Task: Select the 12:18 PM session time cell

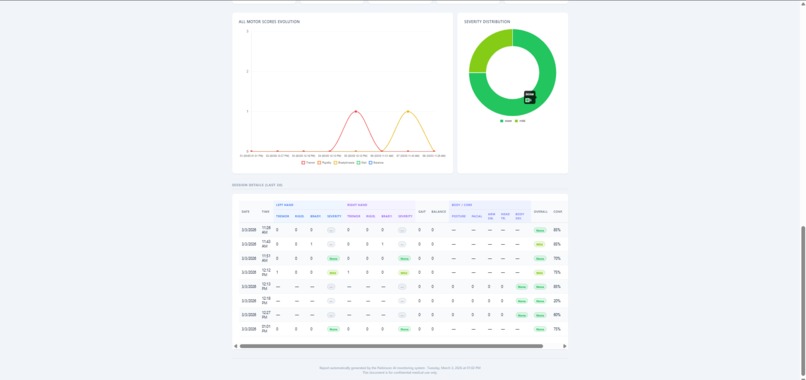Action: [x=266, y=300]
